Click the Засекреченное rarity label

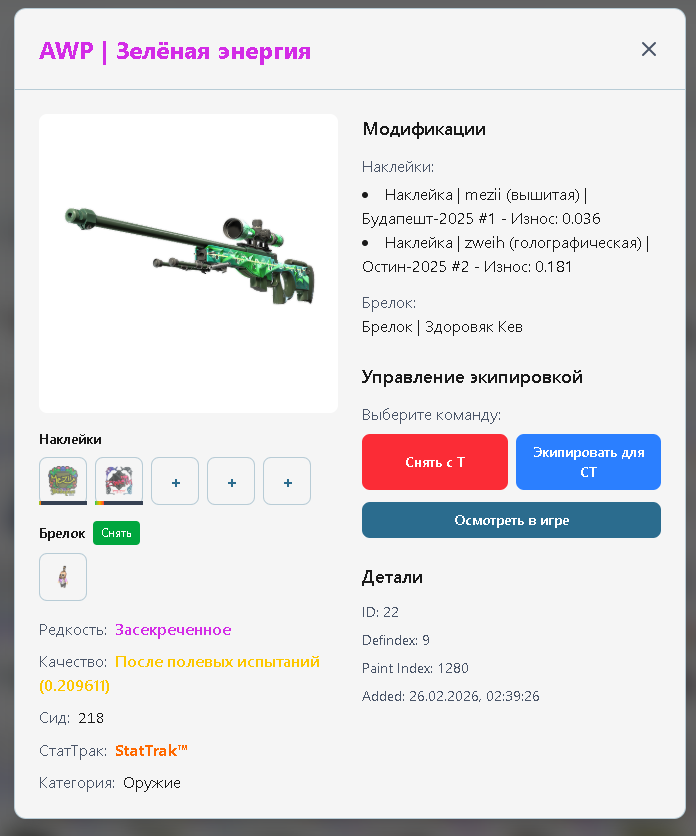point(173,630)
